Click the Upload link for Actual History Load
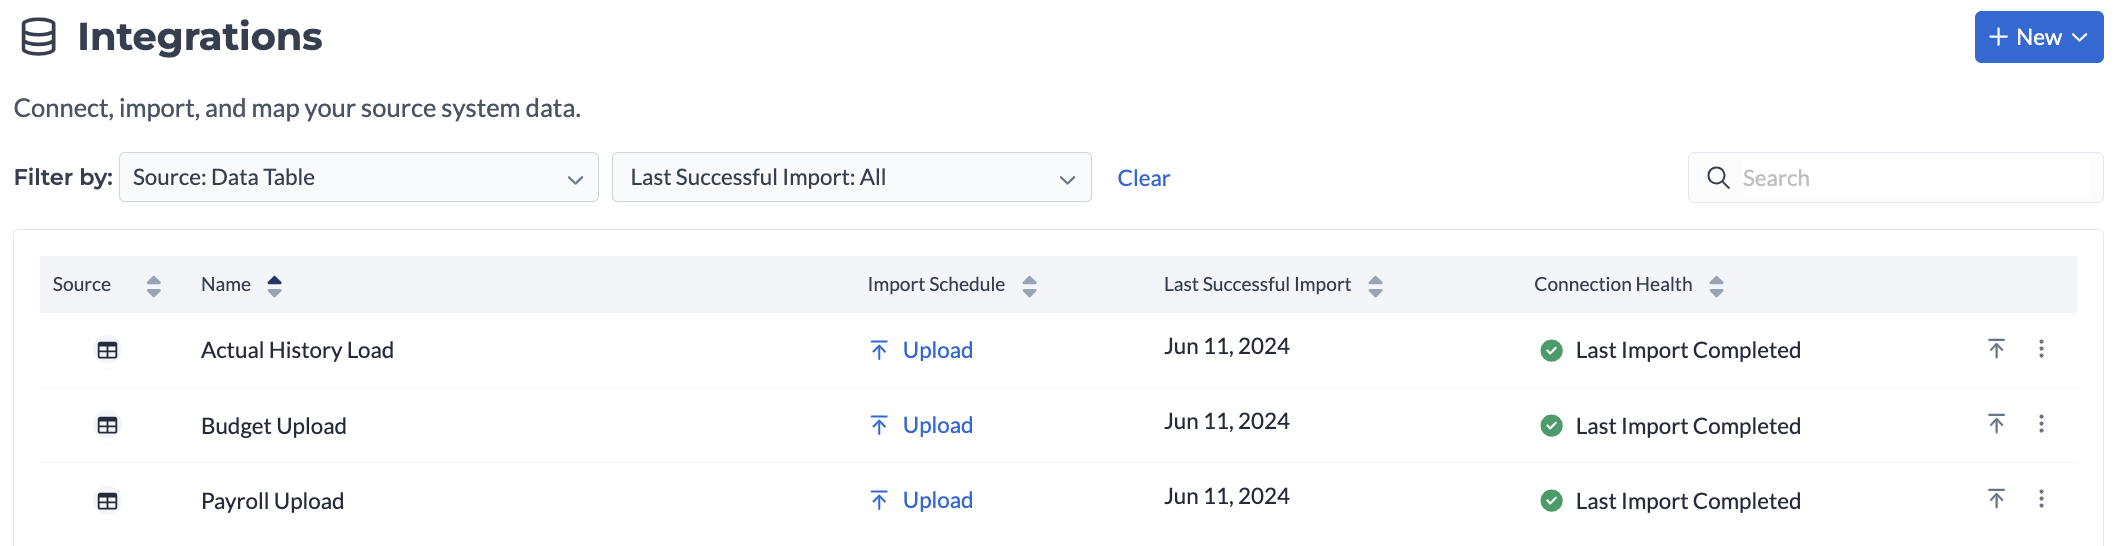2118x546 pixels. pos(937,350)
